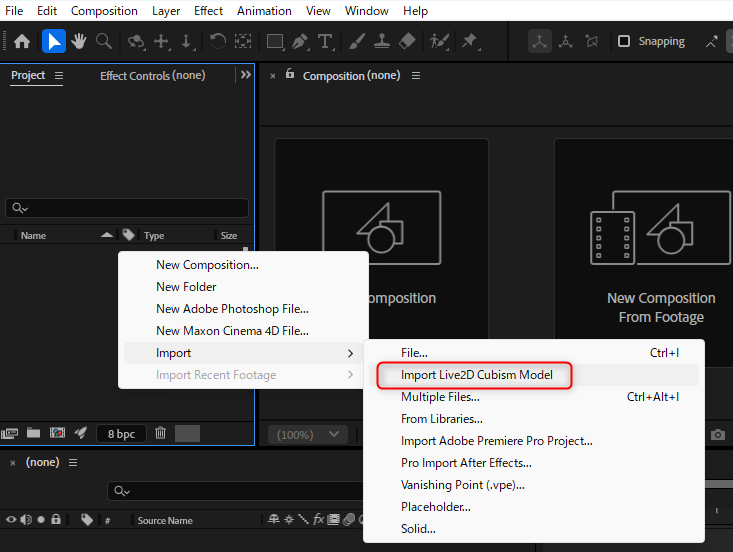The image size is (733, 552).
Task: Open the Composition panel hamburger menu
Action: 416,75
